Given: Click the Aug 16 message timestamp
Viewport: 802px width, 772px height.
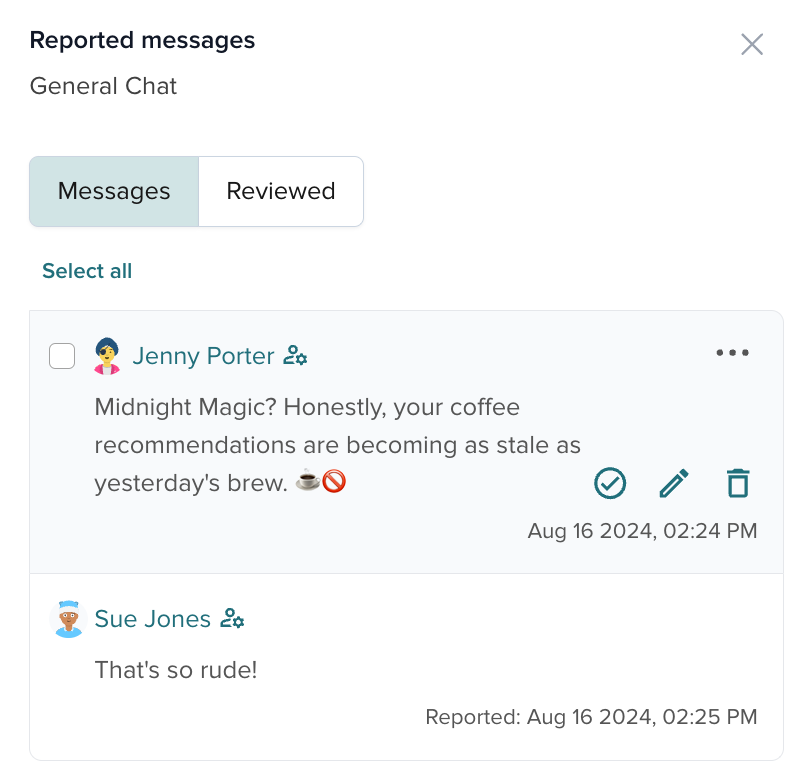Looking at the screenshot, I should (642, 531).
